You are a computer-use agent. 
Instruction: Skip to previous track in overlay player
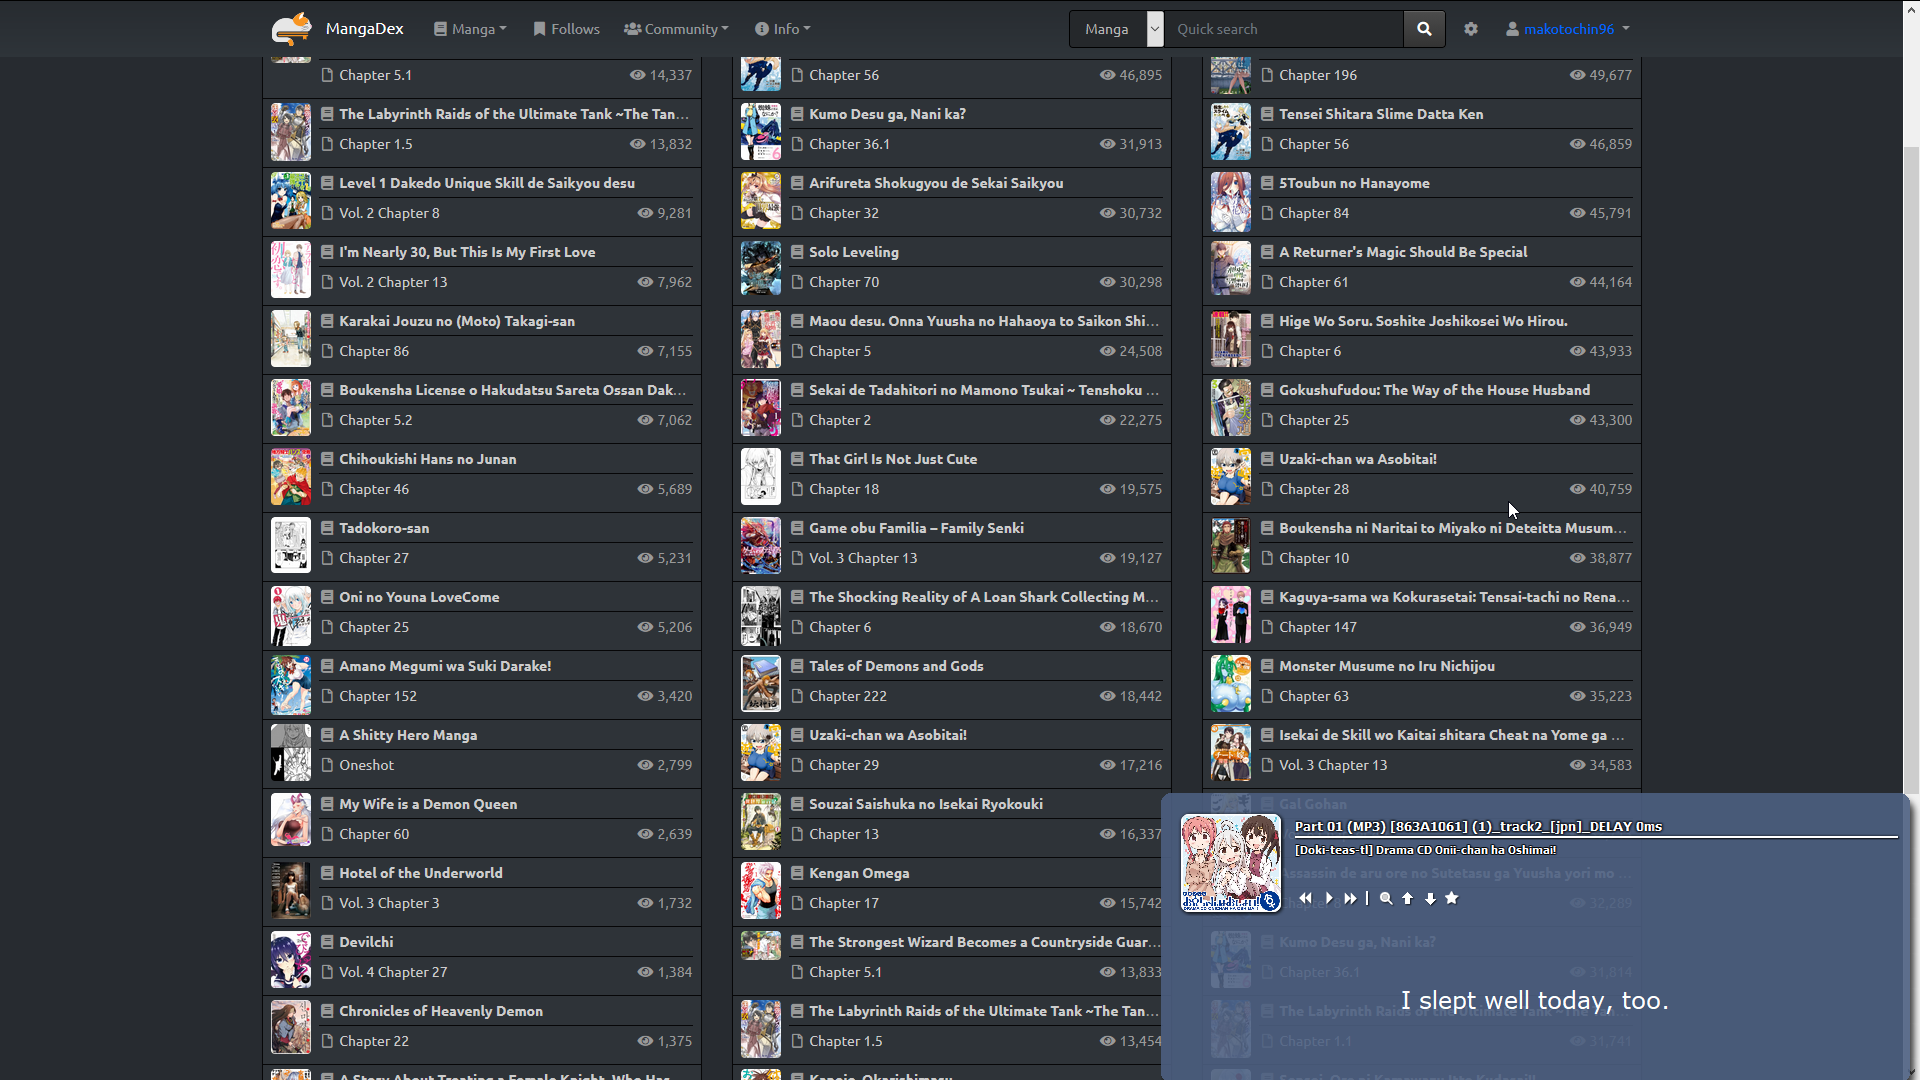tap(1306, 898)
